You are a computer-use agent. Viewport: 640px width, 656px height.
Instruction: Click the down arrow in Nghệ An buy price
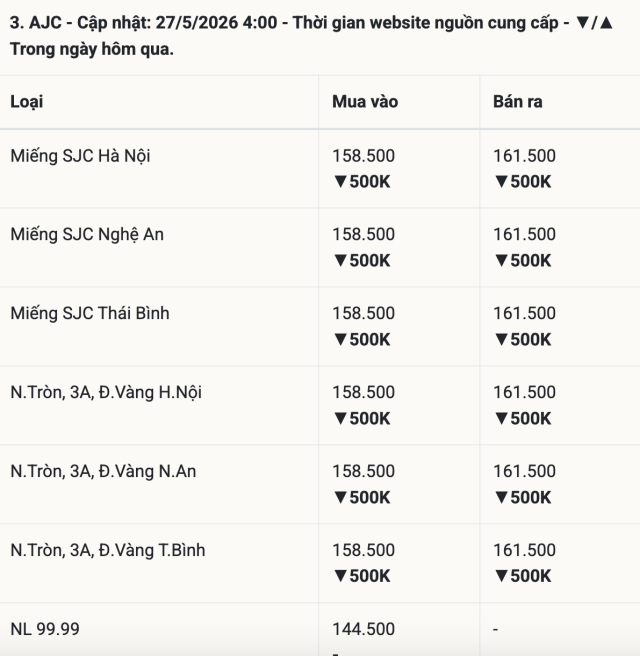pos(340,261)
